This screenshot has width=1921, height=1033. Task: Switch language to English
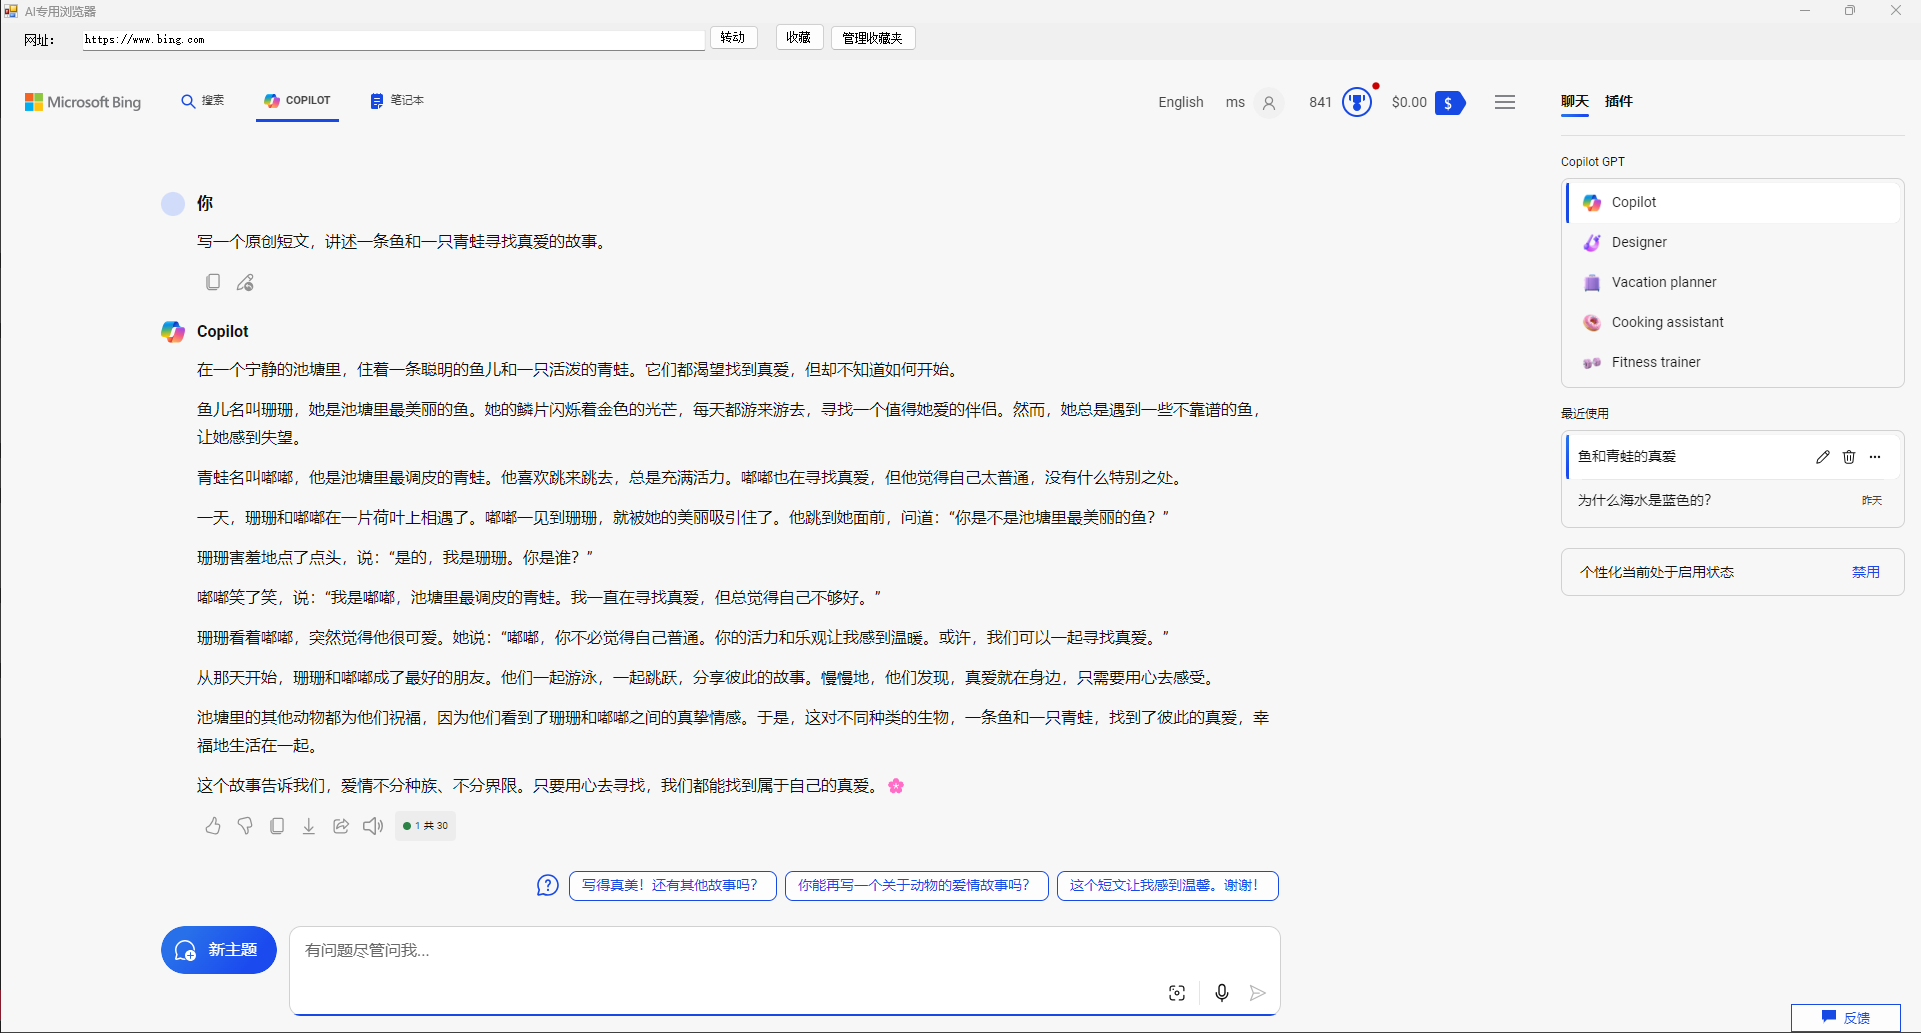[x=1180, y=102]
